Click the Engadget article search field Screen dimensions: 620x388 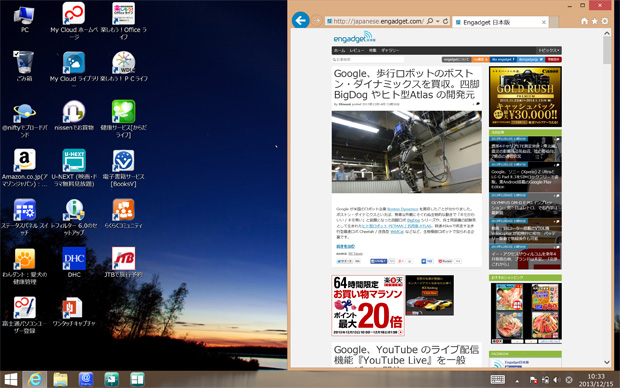368,59
